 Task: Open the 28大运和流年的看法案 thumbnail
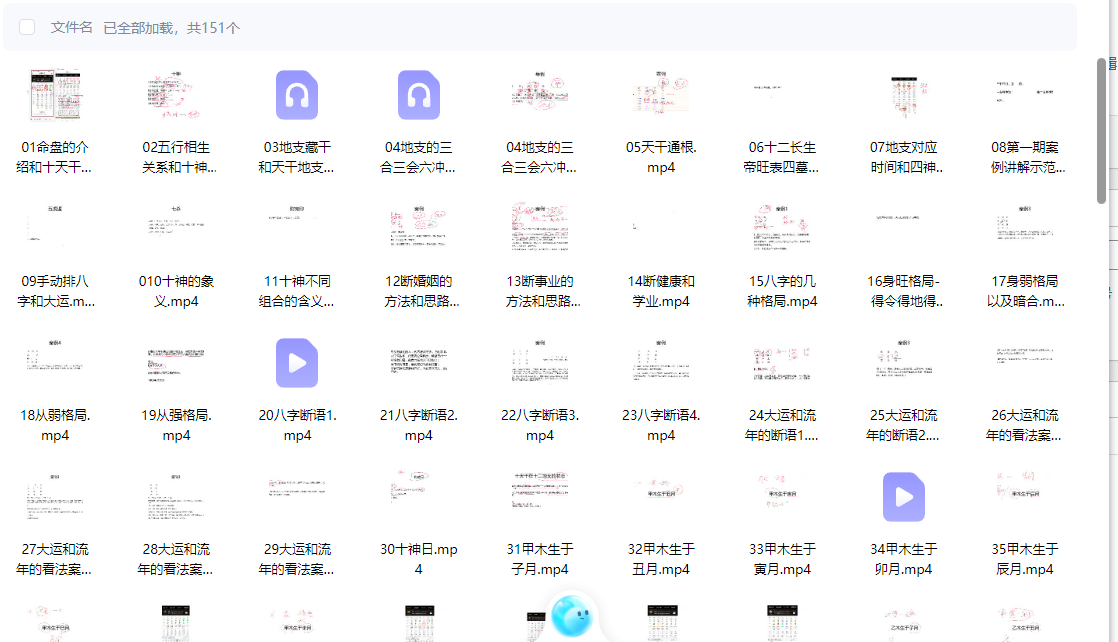point(176,497)
